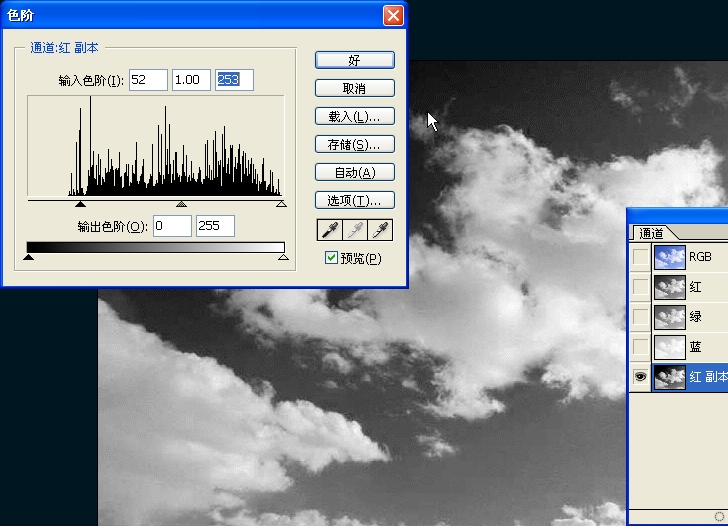This screenshot has width=728, height=526.
Task: Click the gray midtone input slider triangle
Action: [181, 204]
